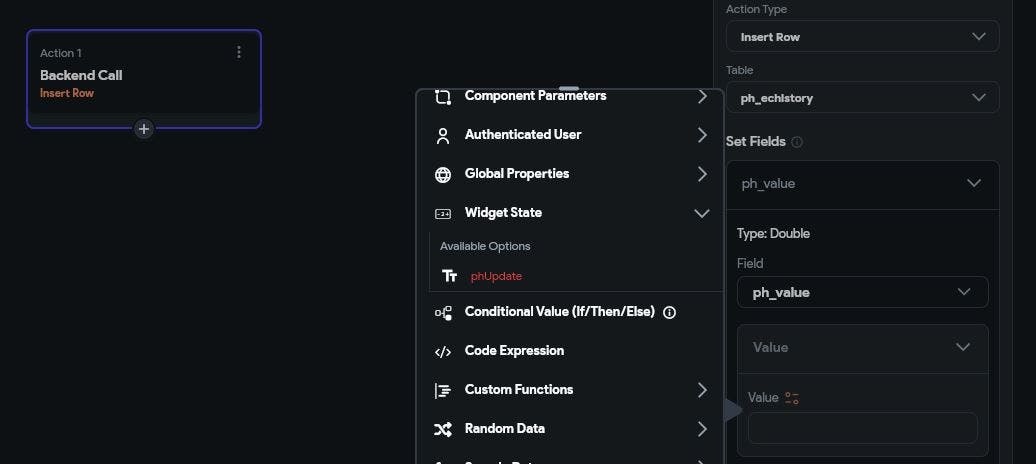Open the Action Type Insert Row dropdown

tap(862, 37)
